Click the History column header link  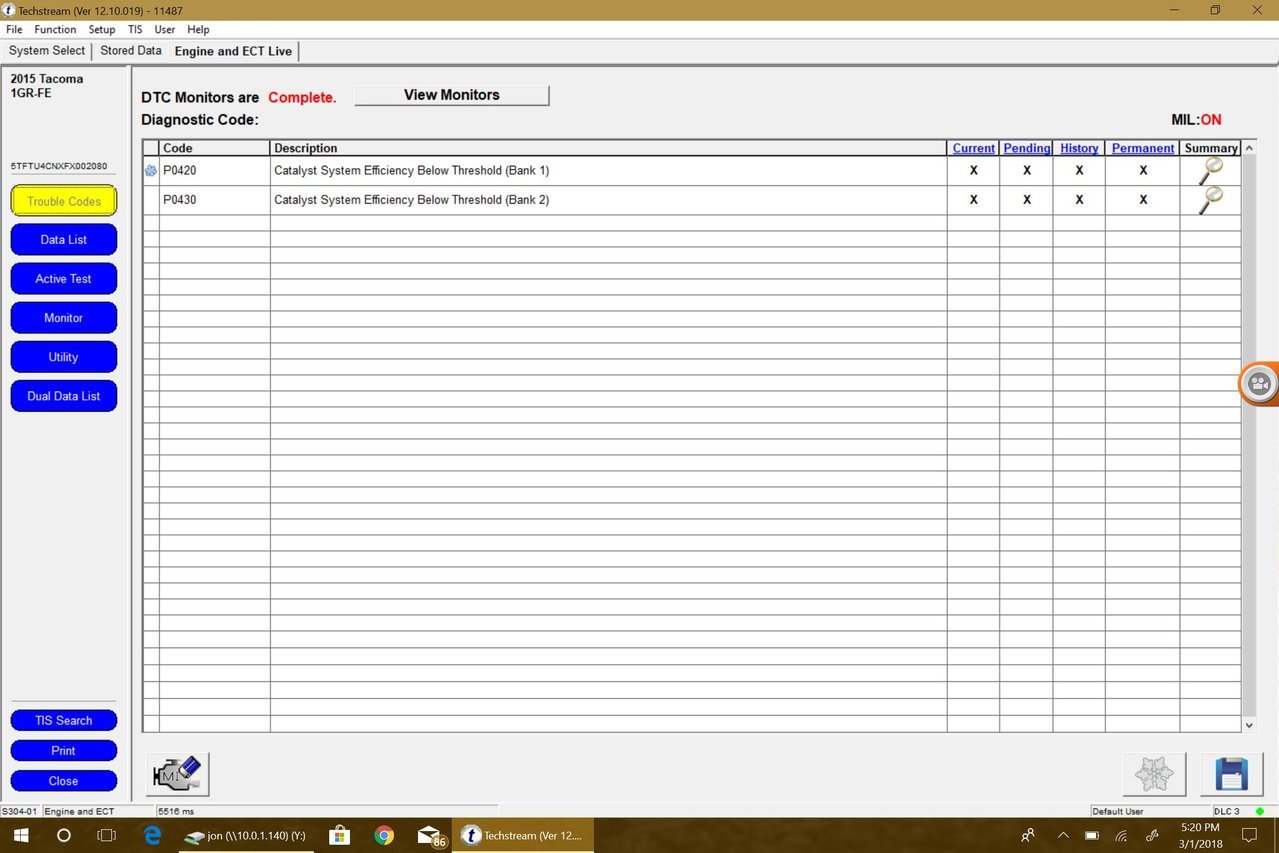click(x=1079, y=148)
